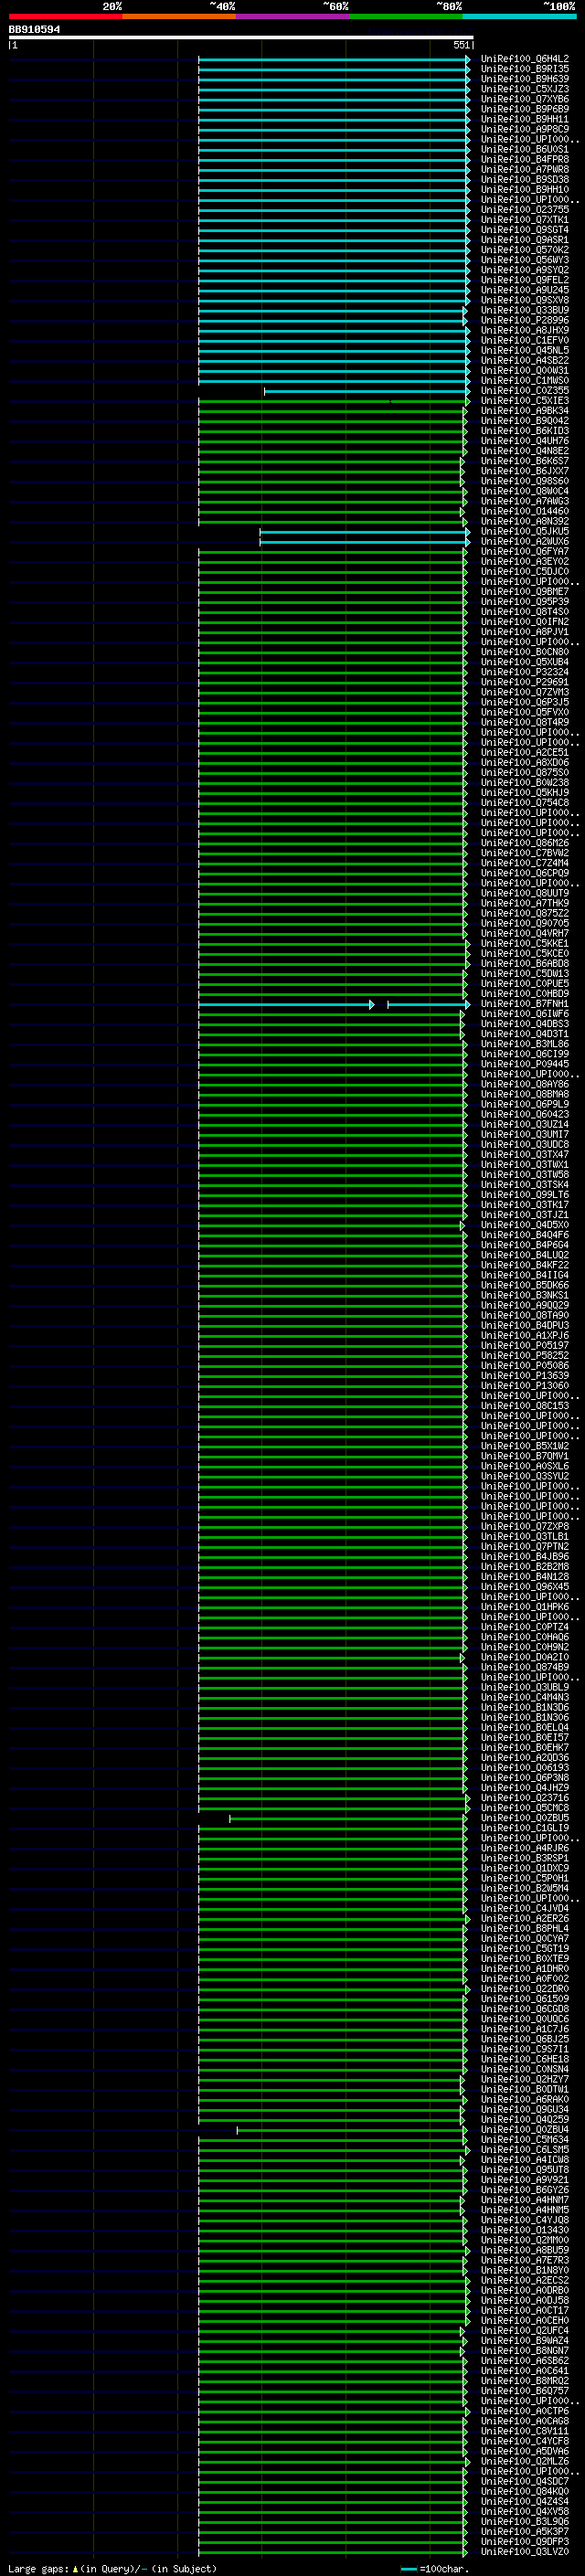Click the orange ~40% identity legend segment
This screenshot has width=585, height=2576.
click(x=179, y=16)
